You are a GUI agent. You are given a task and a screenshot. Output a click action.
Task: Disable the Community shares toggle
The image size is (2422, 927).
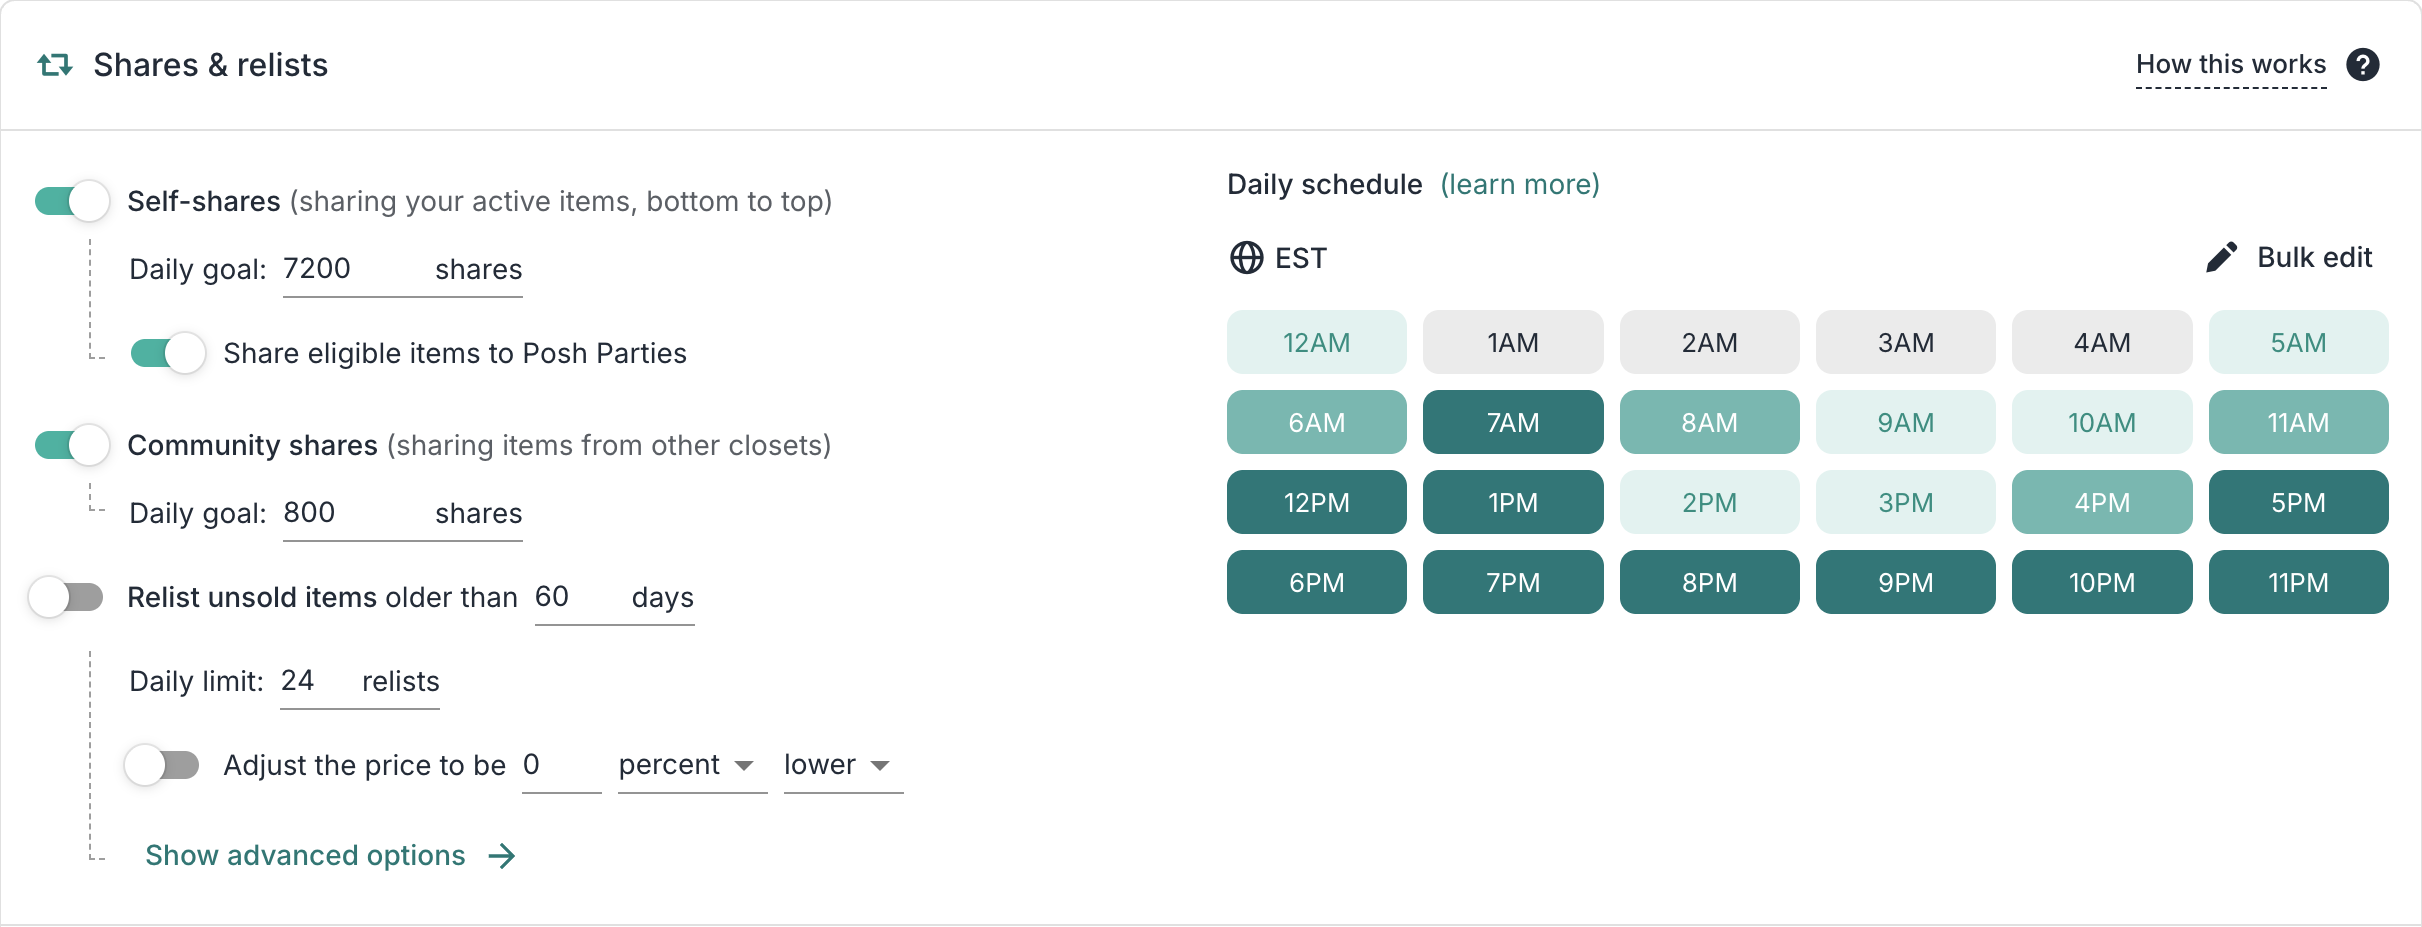(72, 445)
